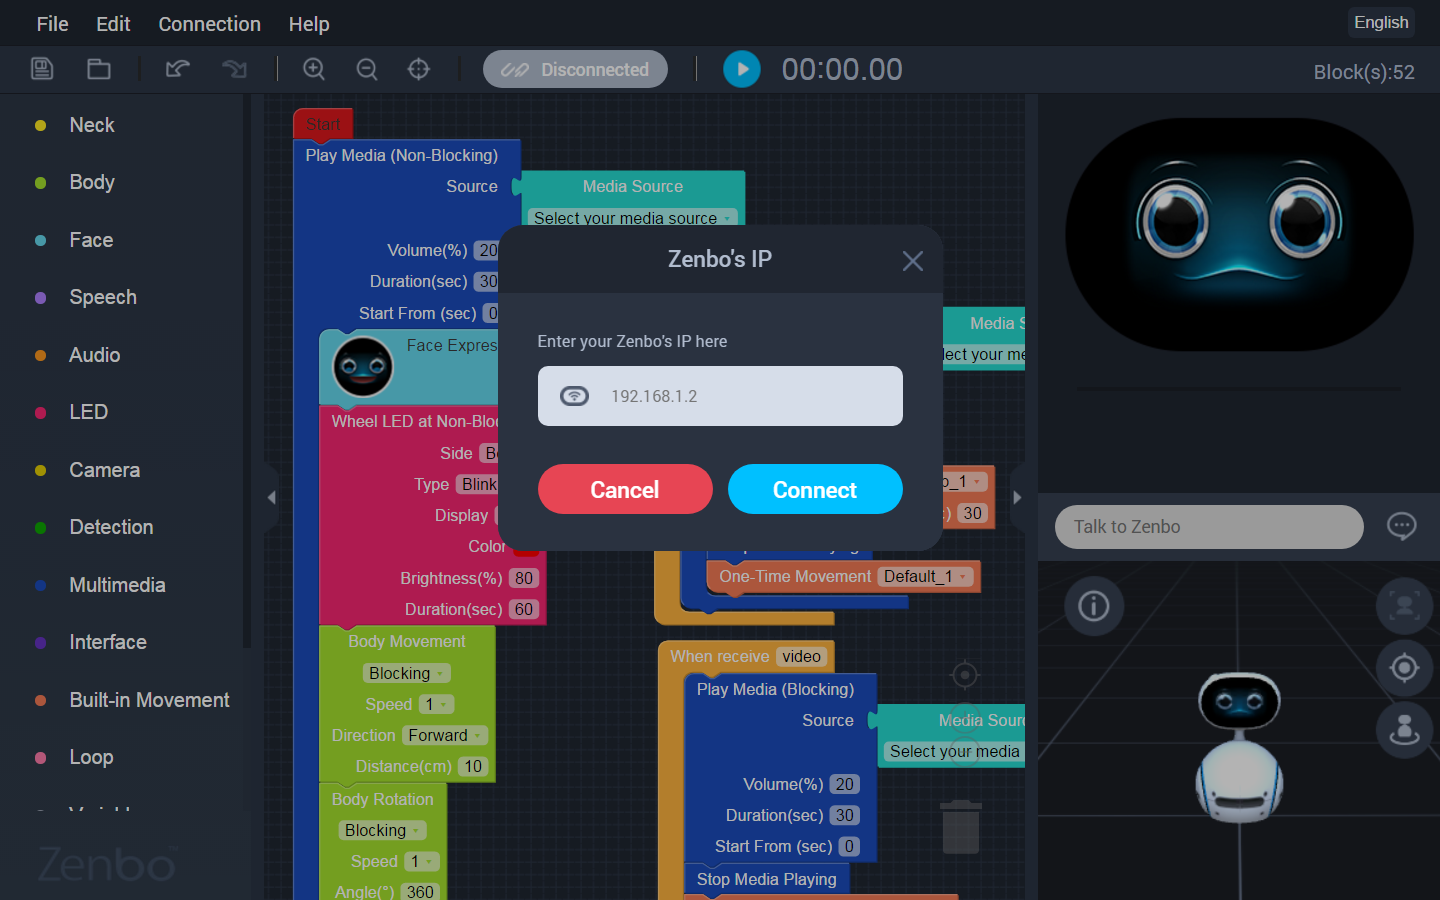1440x900 pixels.
Task: Click Distance(cm) value 10
Action: click(x=473, y=767)
